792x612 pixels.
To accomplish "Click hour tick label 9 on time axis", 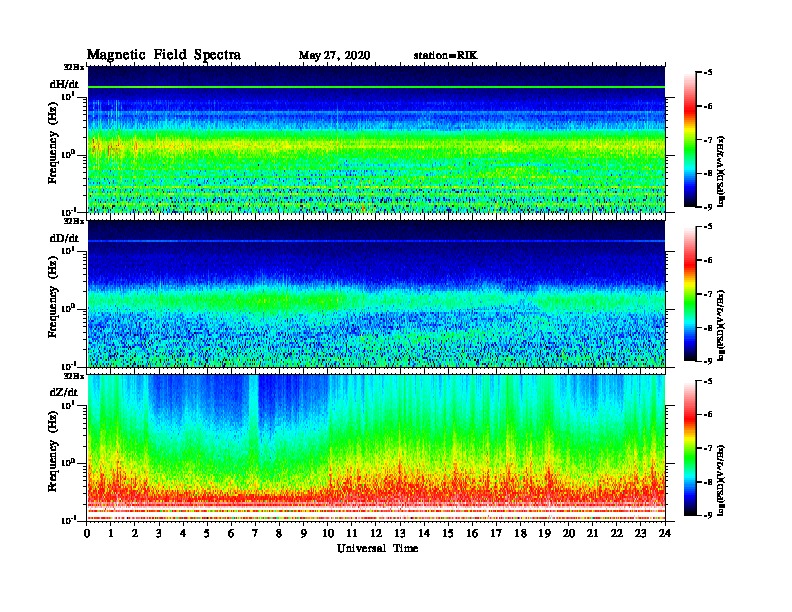I will (304, 533).
